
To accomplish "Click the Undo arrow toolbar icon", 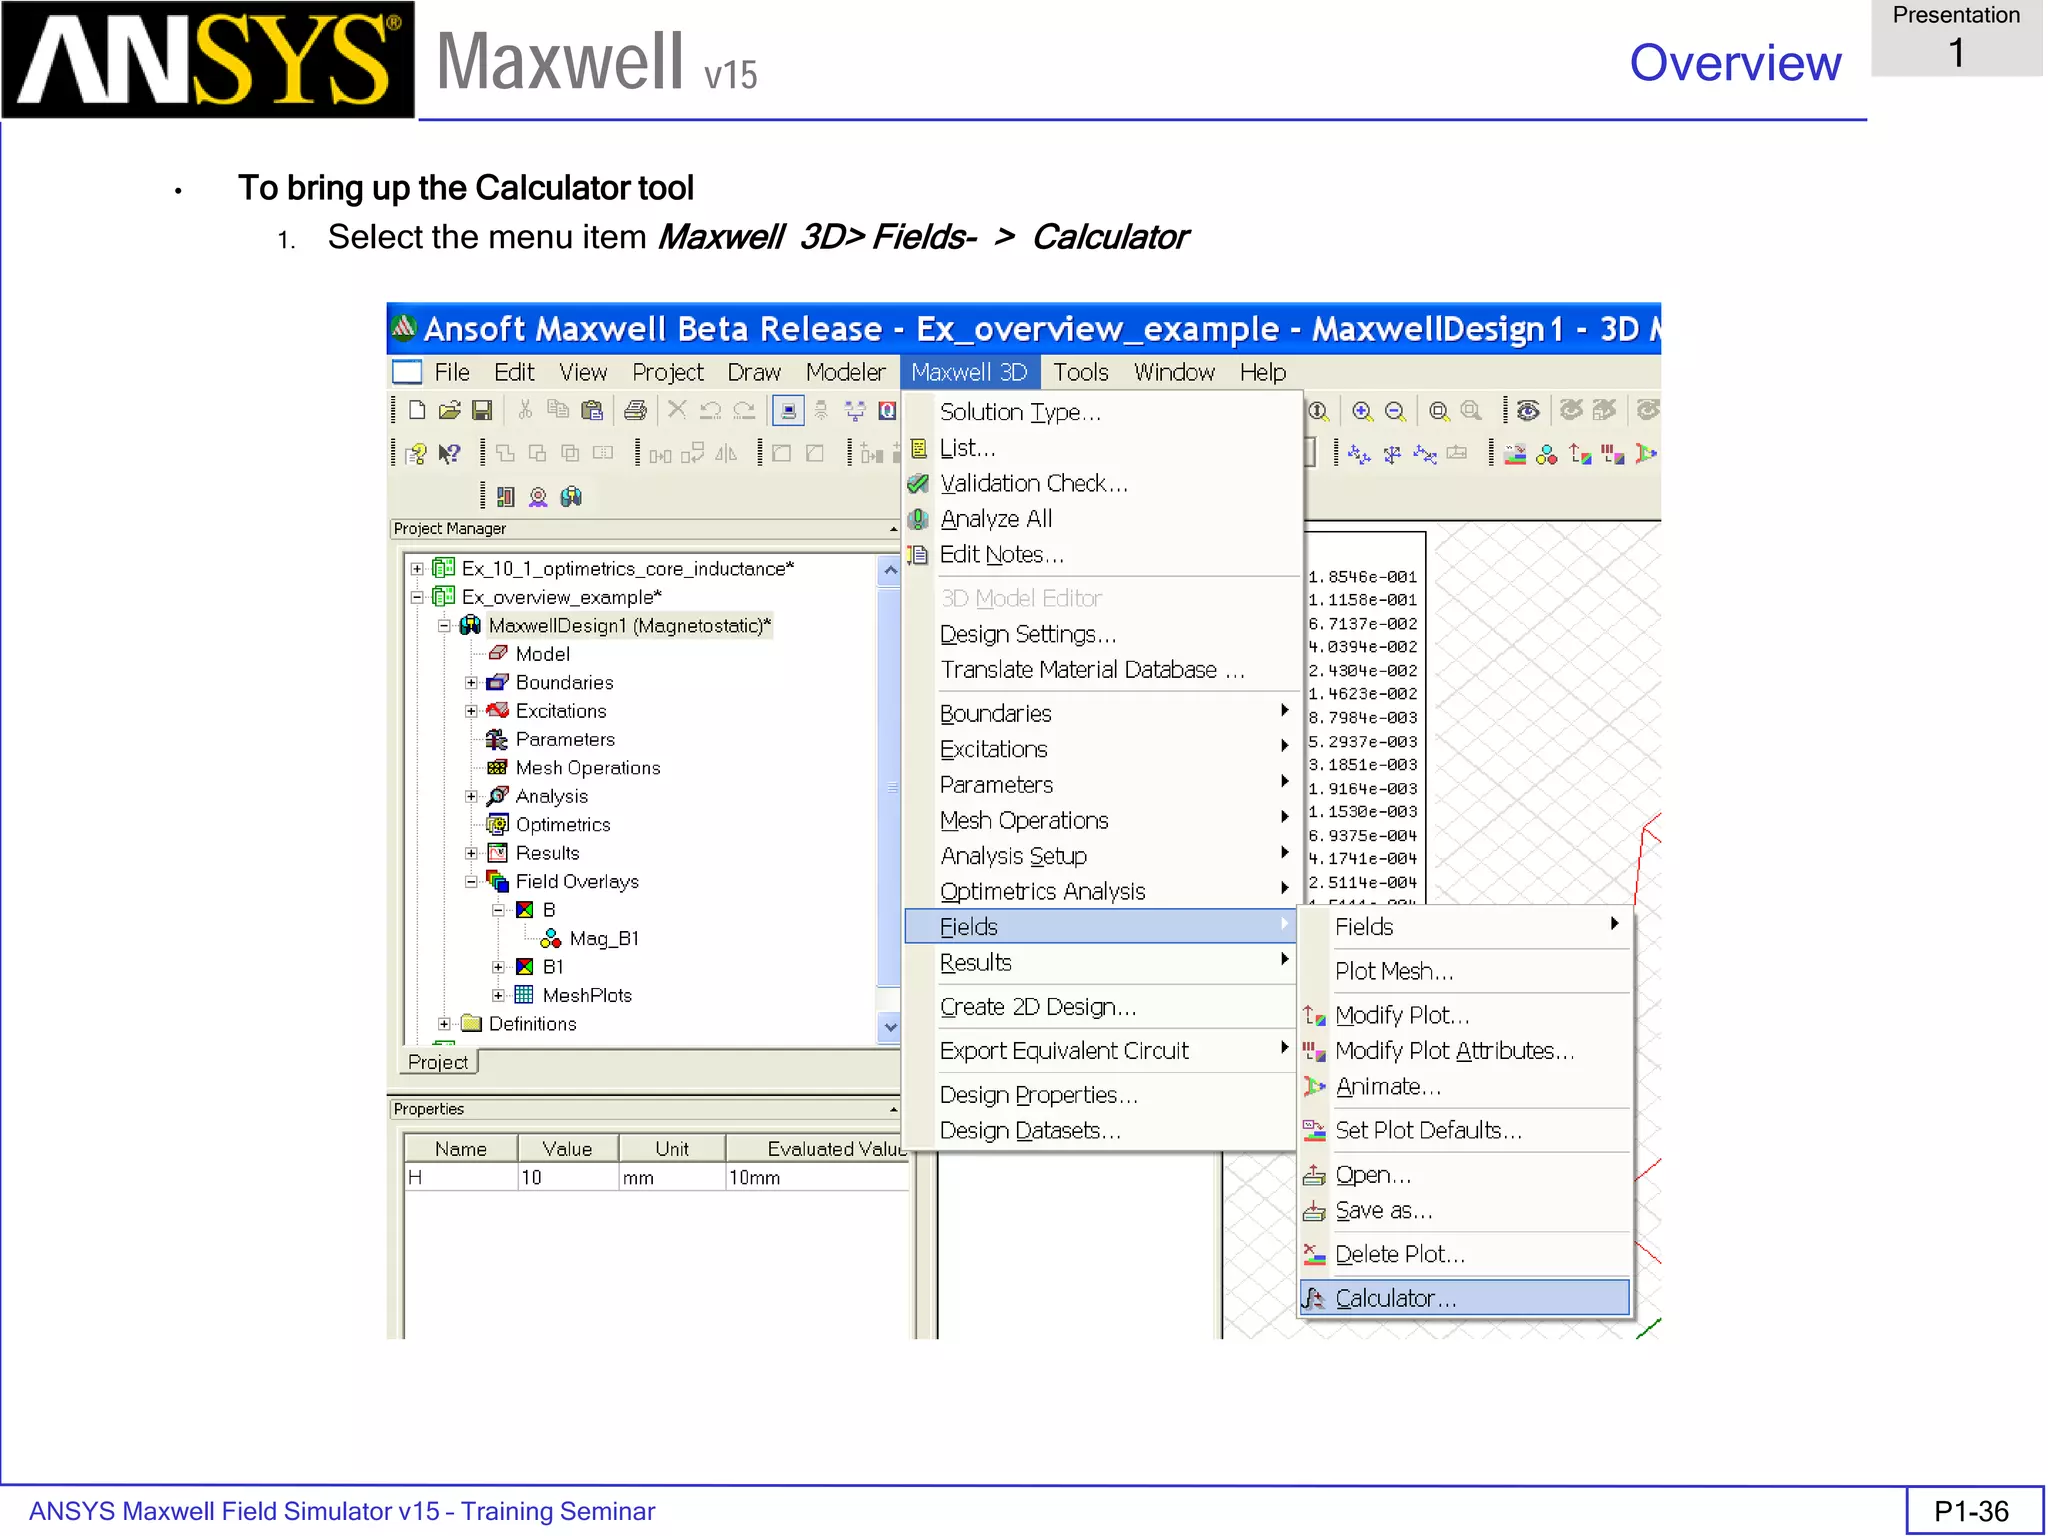I will pyautogui.click(x=711, y=410).
